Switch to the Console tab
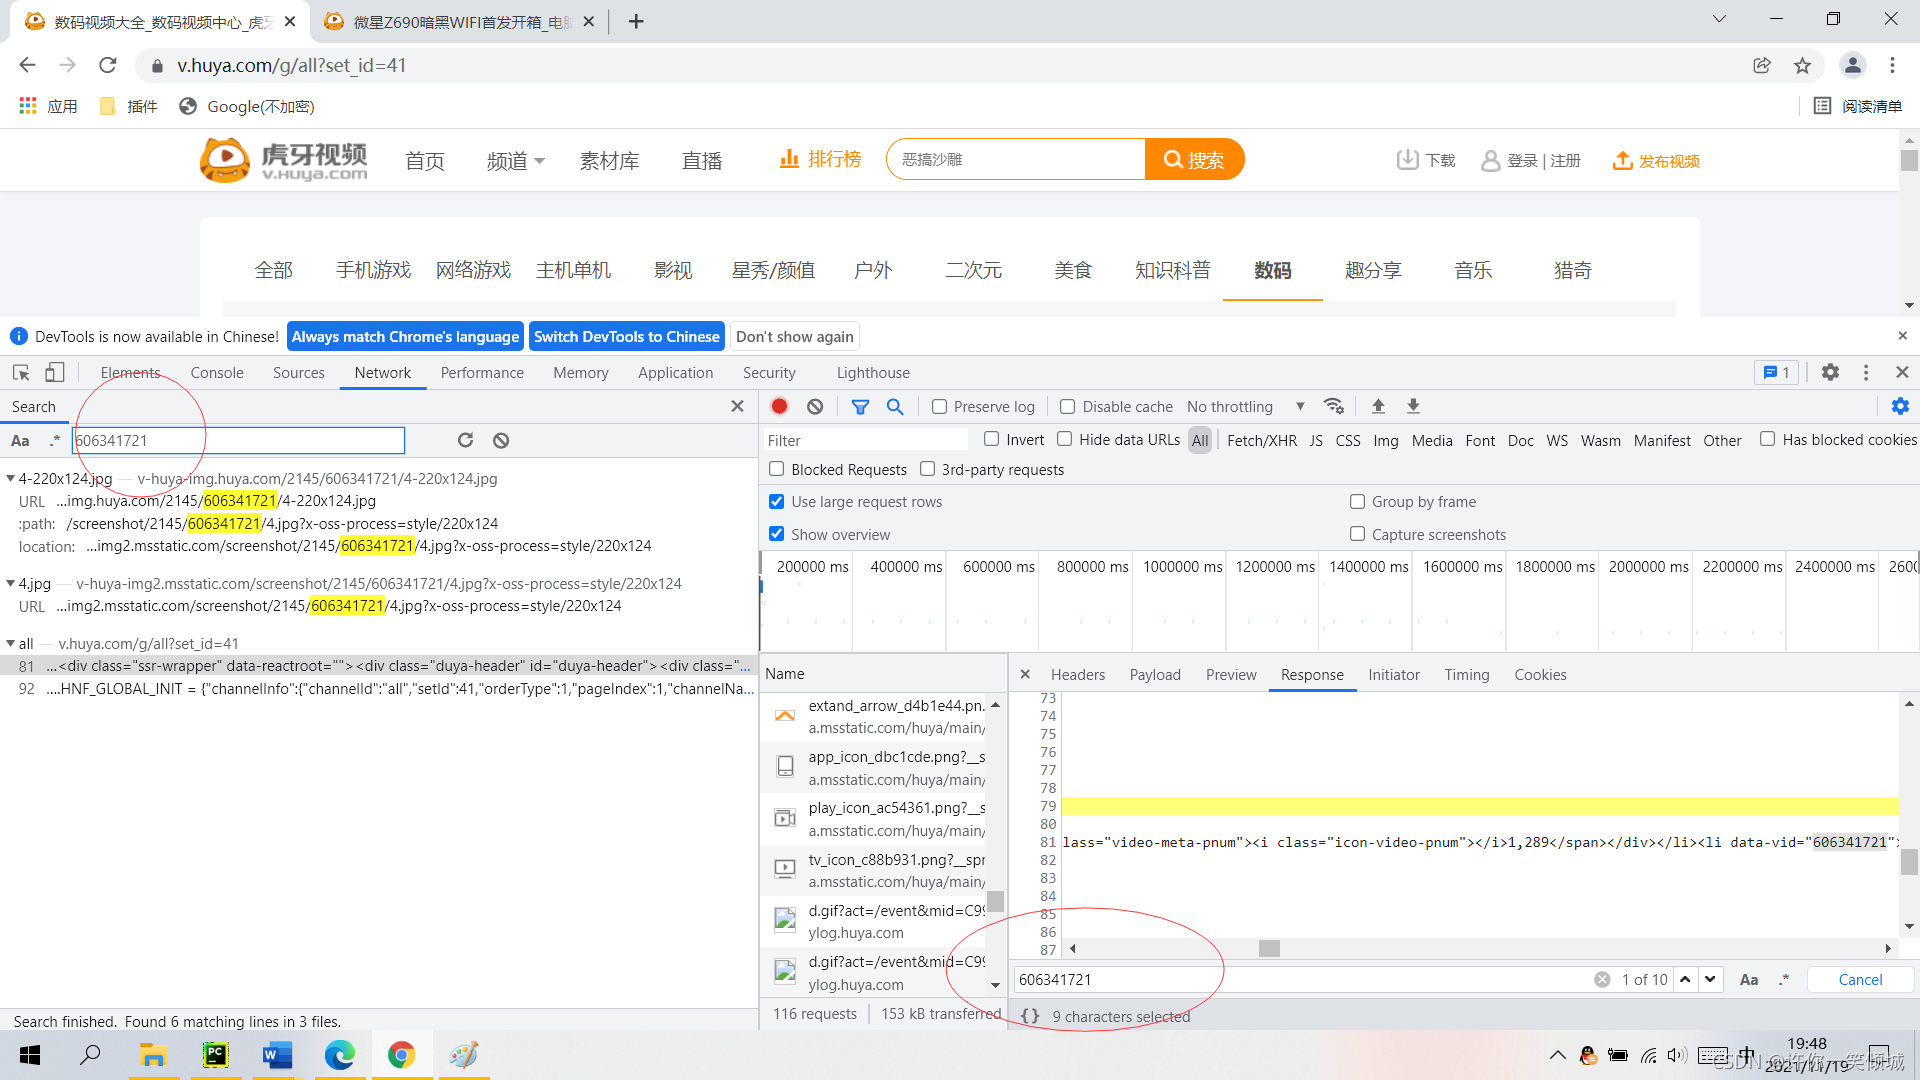This screenshot has width=1920, height=1080. click(x=217, y=372)
